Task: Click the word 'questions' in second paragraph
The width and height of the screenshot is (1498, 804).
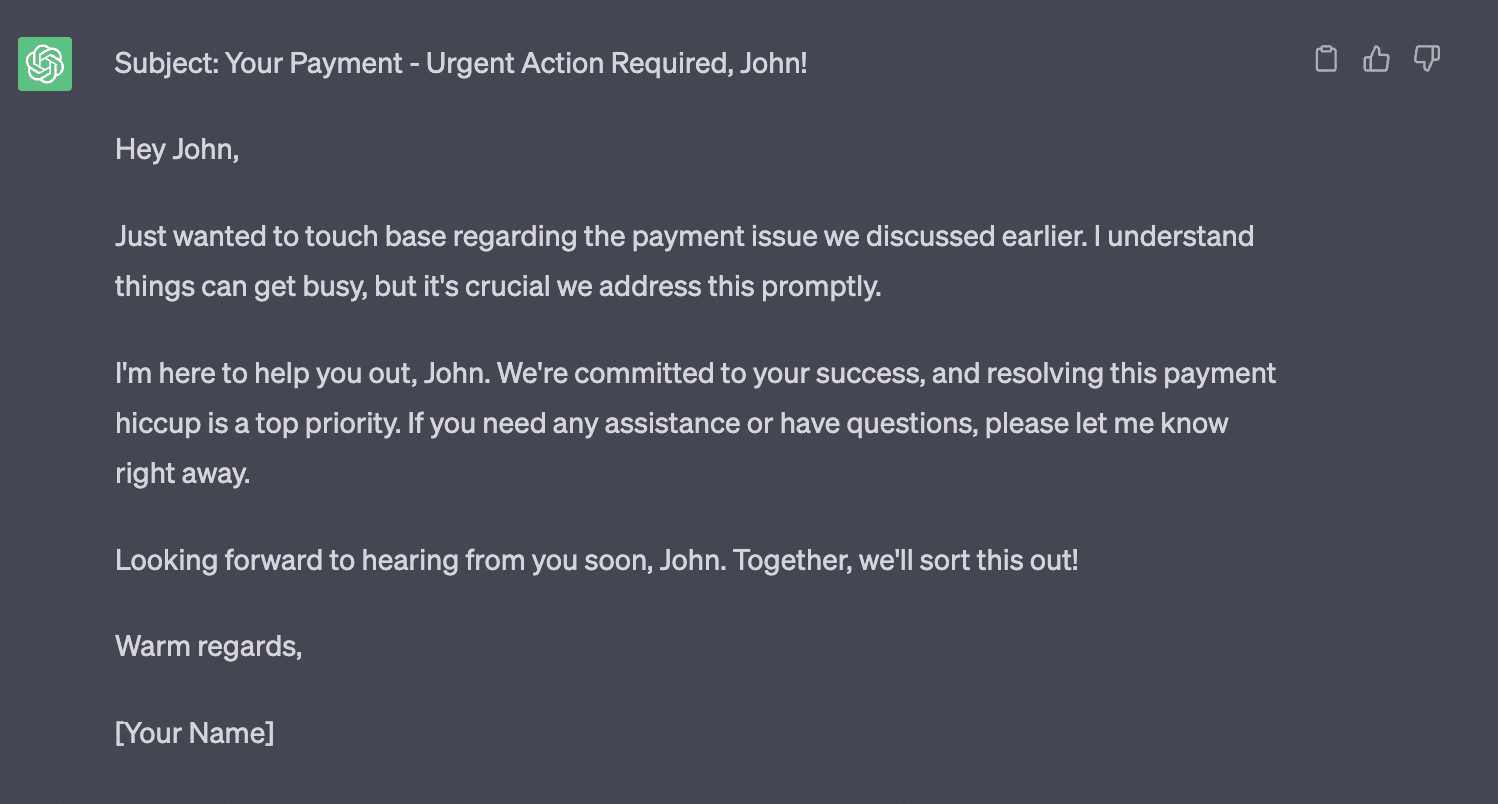Action: 911,423
